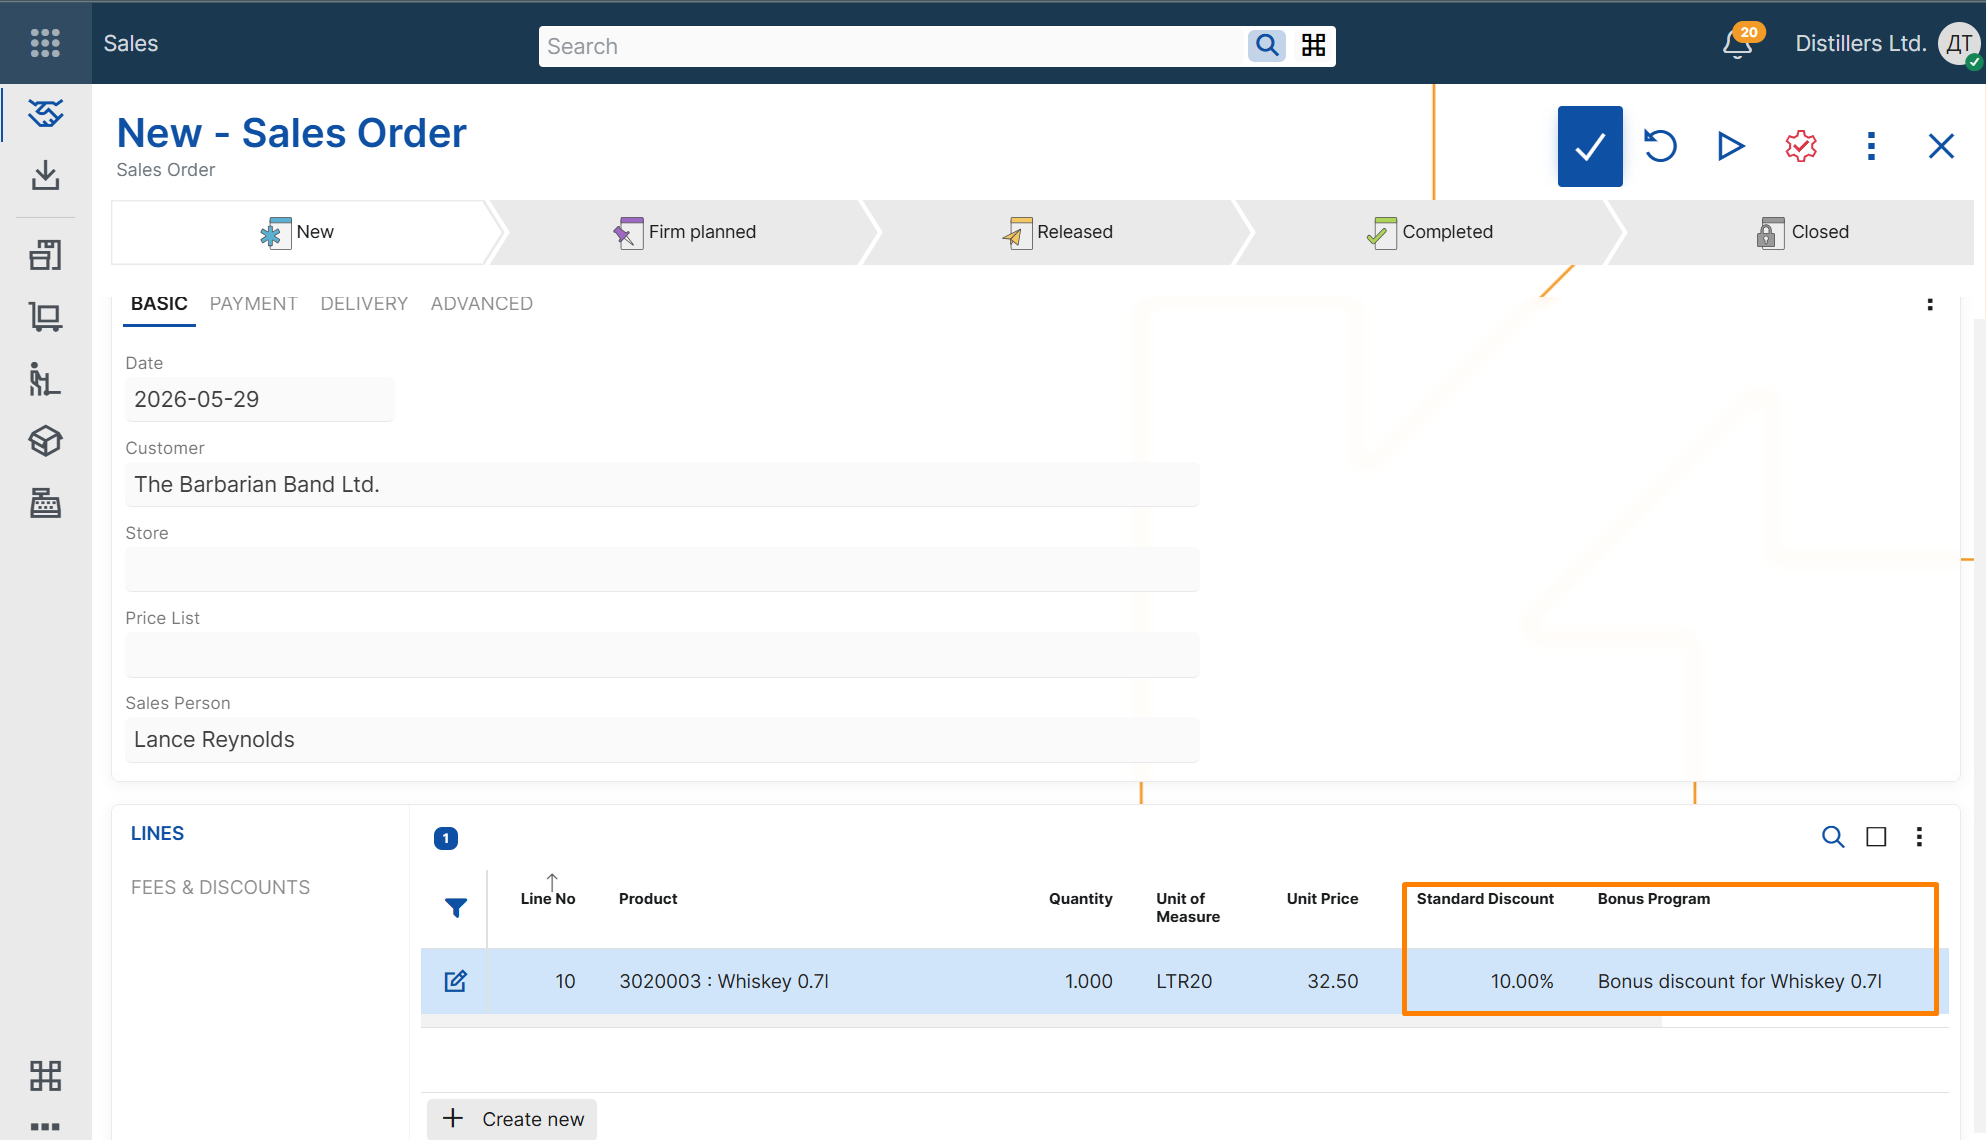Open the lines filter funnel
This screenshot has width=1986, height=1140.
point(455,908)
